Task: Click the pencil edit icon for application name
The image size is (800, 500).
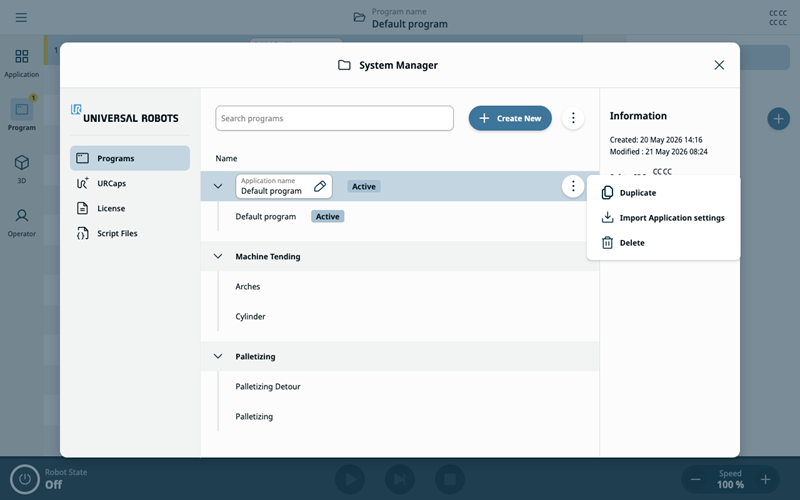Action: pyautogui.click(x=320, y=186)
